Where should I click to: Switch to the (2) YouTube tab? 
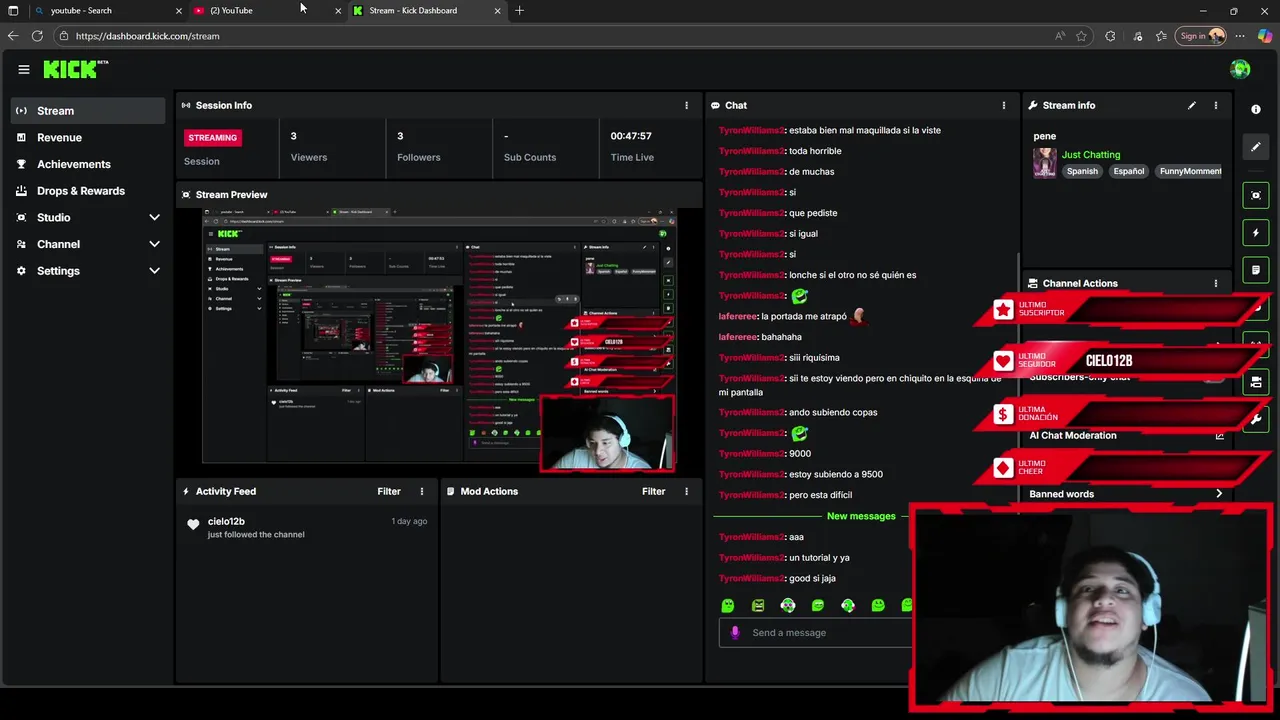coord(267,10)
